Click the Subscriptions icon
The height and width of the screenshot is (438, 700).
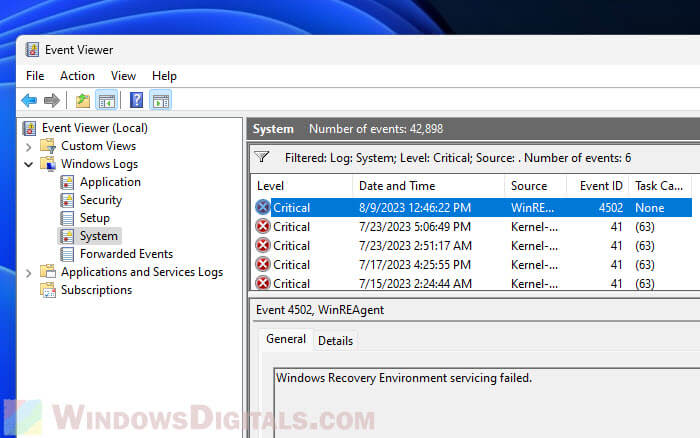(x=48, y=290)
